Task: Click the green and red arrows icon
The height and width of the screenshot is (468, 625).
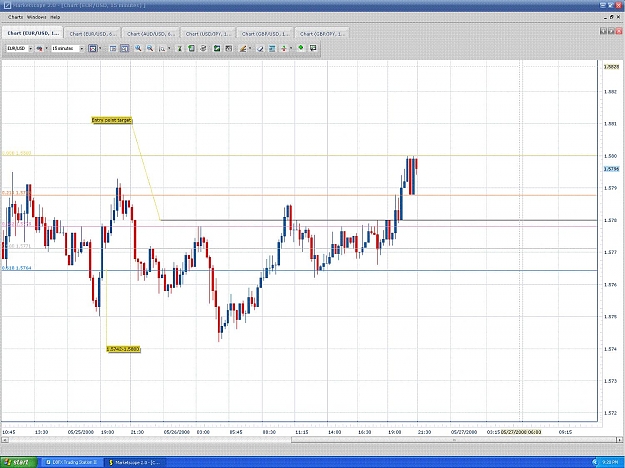Action: (x=284, y=49)
